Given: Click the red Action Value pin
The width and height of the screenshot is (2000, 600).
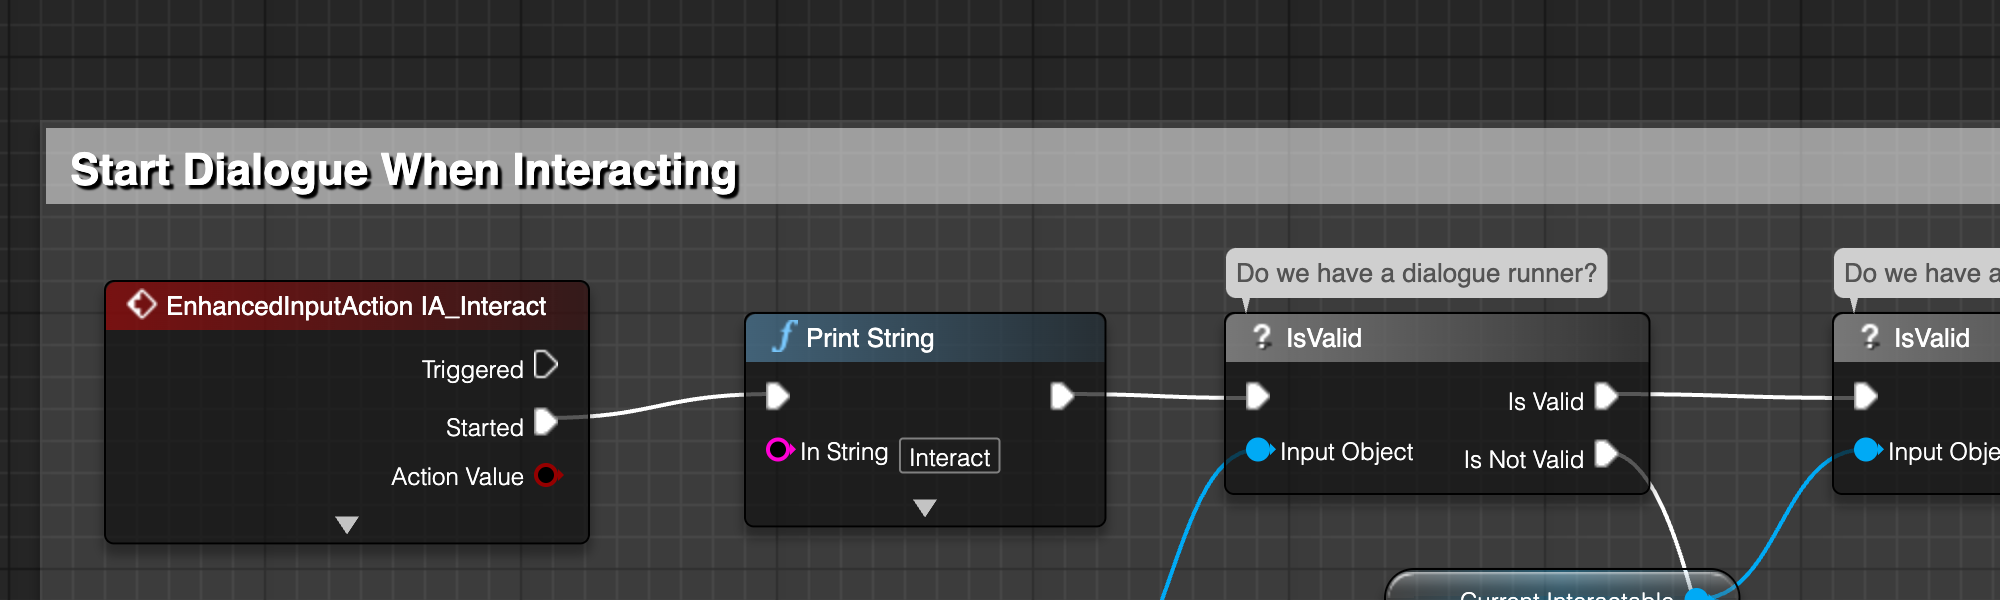Looking at the screenshot, I should (548, 475).
